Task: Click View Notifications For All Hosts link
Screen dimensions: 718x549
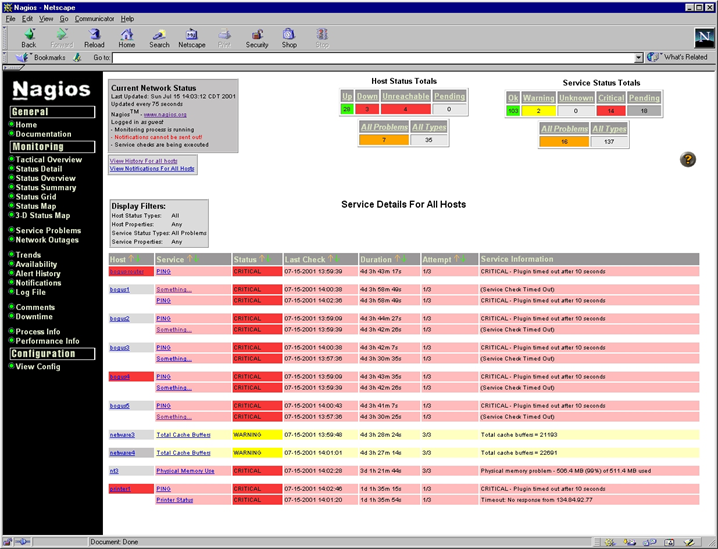Action: coord(152,169)
